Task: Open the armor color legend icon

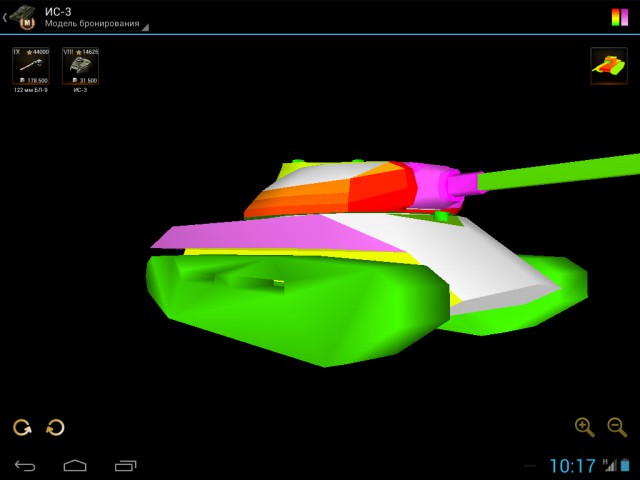Action: click(x=620, y=17)
